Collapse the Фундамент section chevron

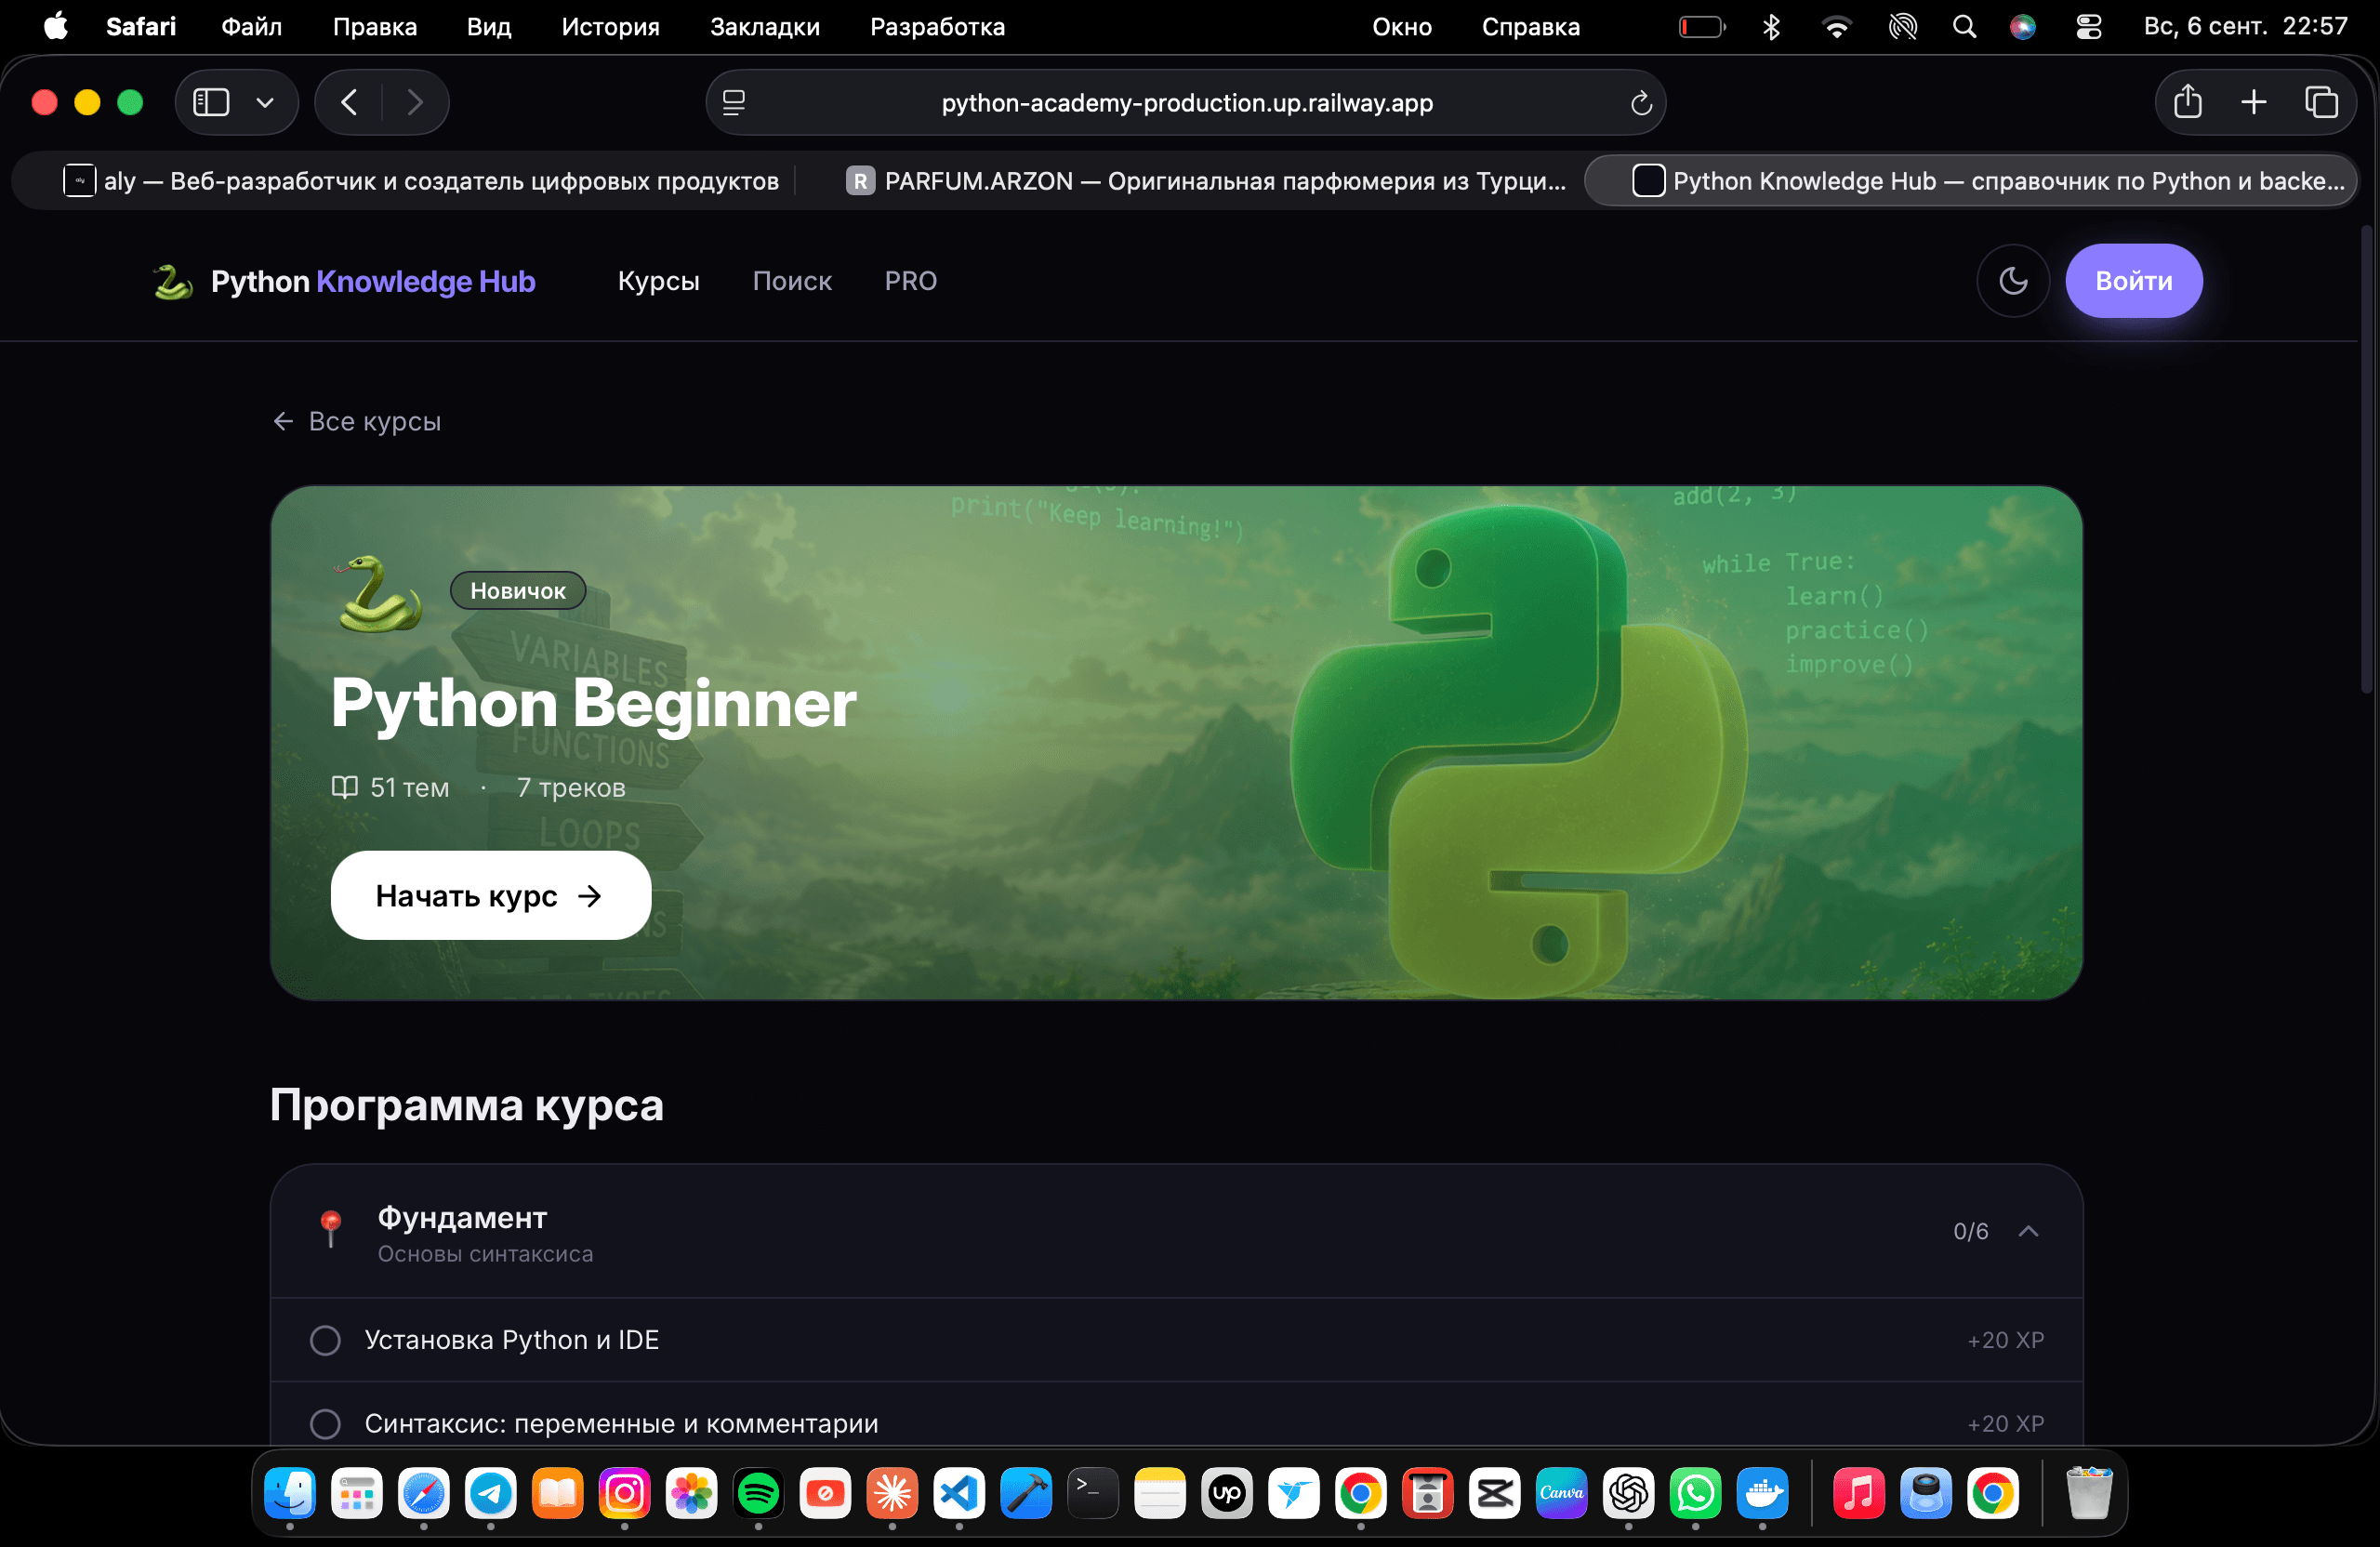tap(2028, 1231)
